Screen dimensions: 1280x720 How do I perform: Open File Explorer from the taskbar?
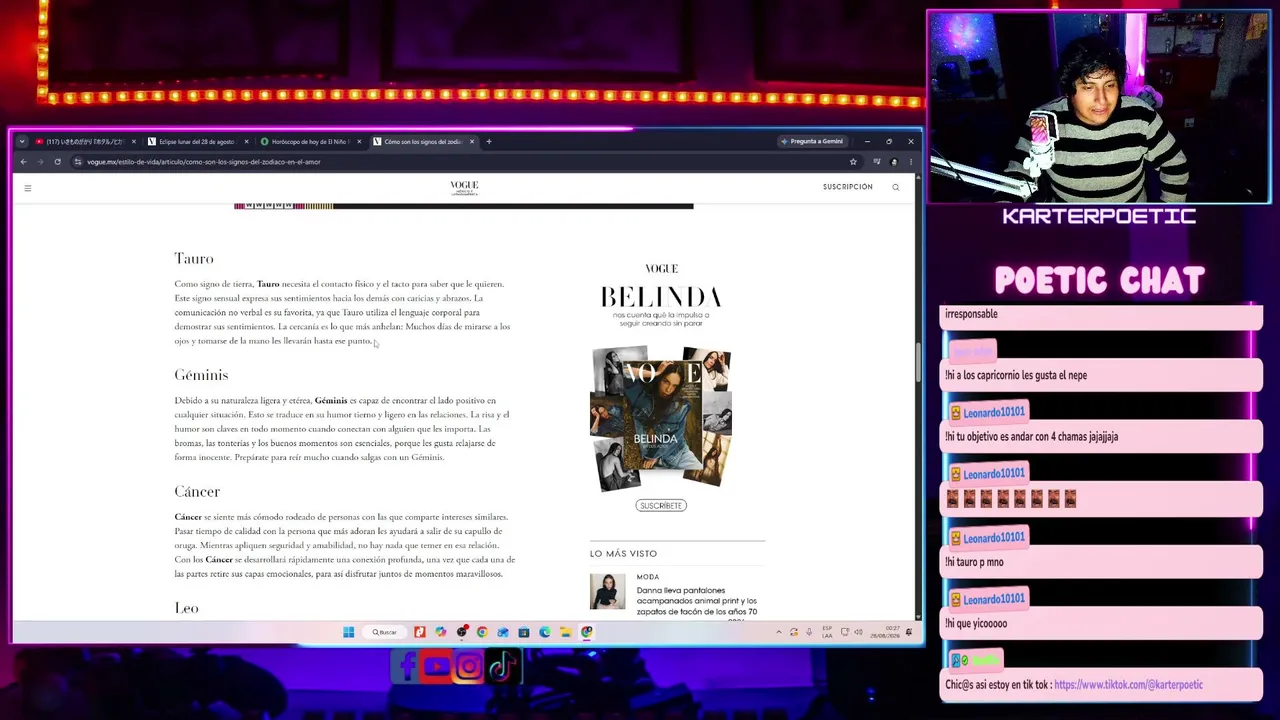click(x=566, y=632)
